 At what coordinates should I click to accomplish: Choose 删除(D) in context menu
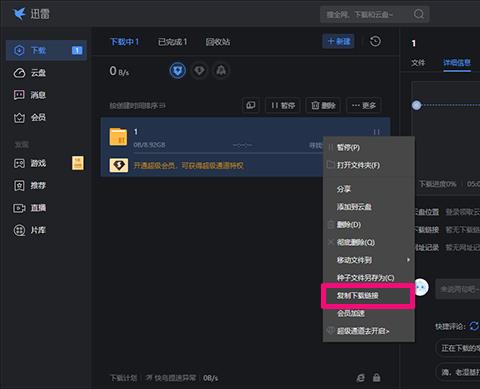[x=369, y=224]
